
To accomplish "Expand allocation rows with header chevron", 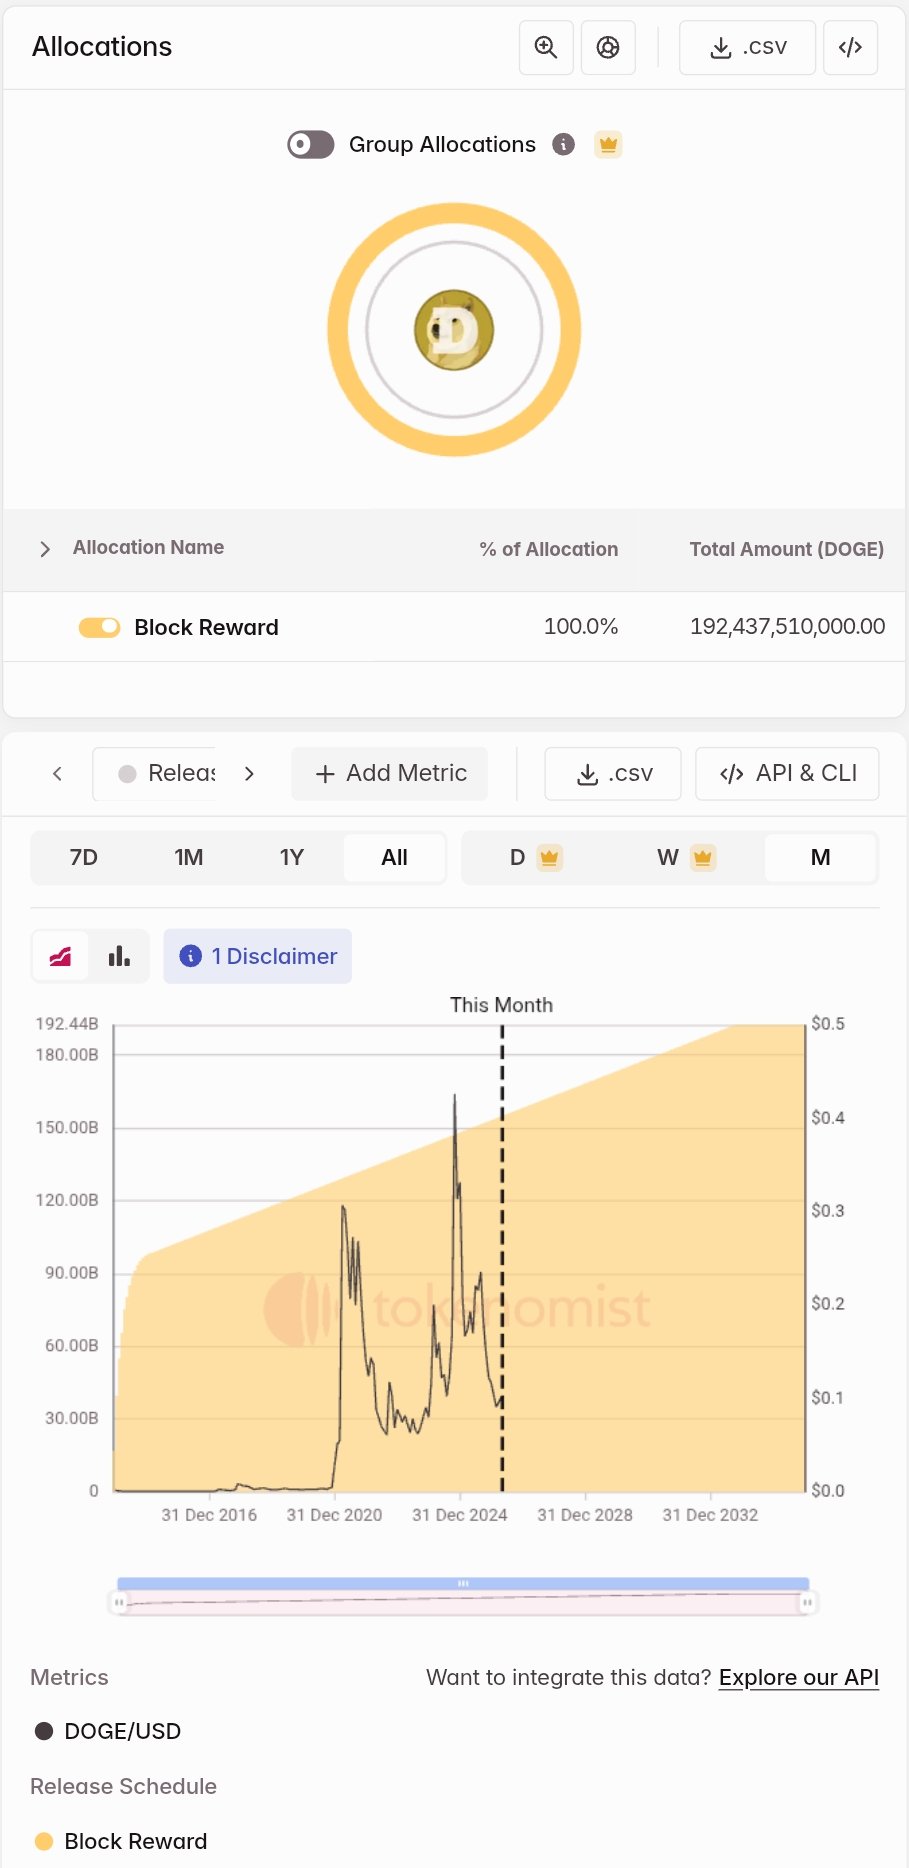I will click(45, 549).
